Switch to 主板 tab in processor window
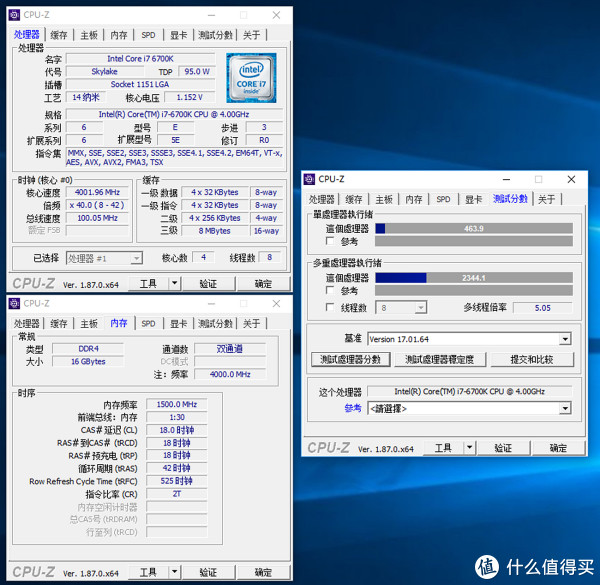600x585 pixels. [89, 35]
